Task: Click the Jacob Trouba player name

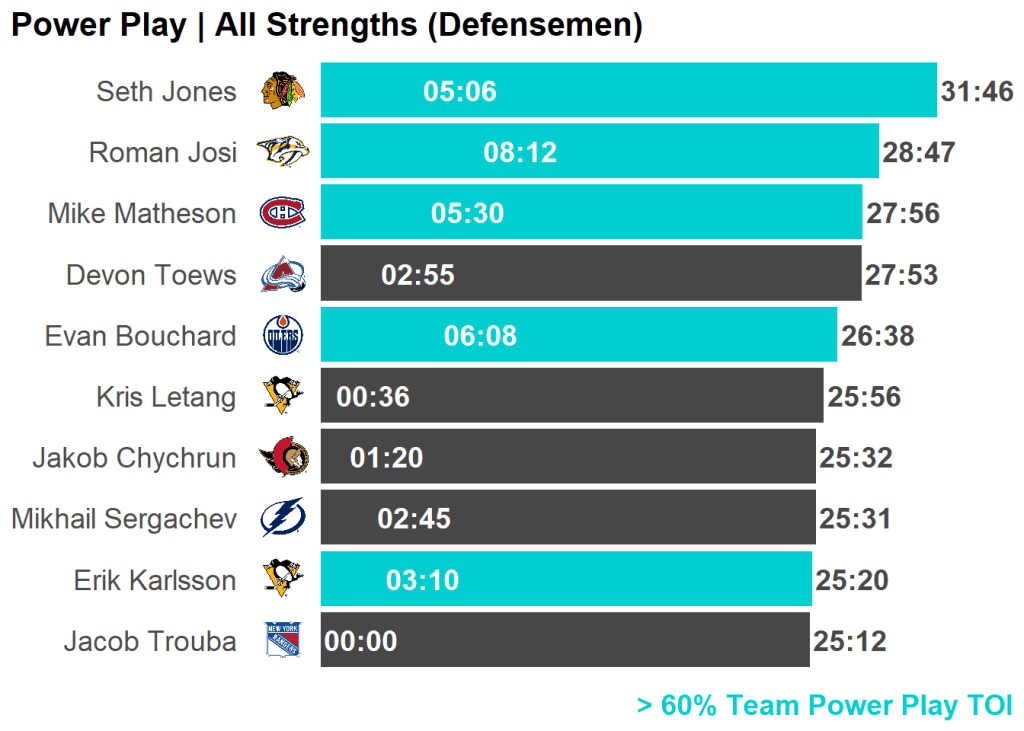Action: click(150, 641)
